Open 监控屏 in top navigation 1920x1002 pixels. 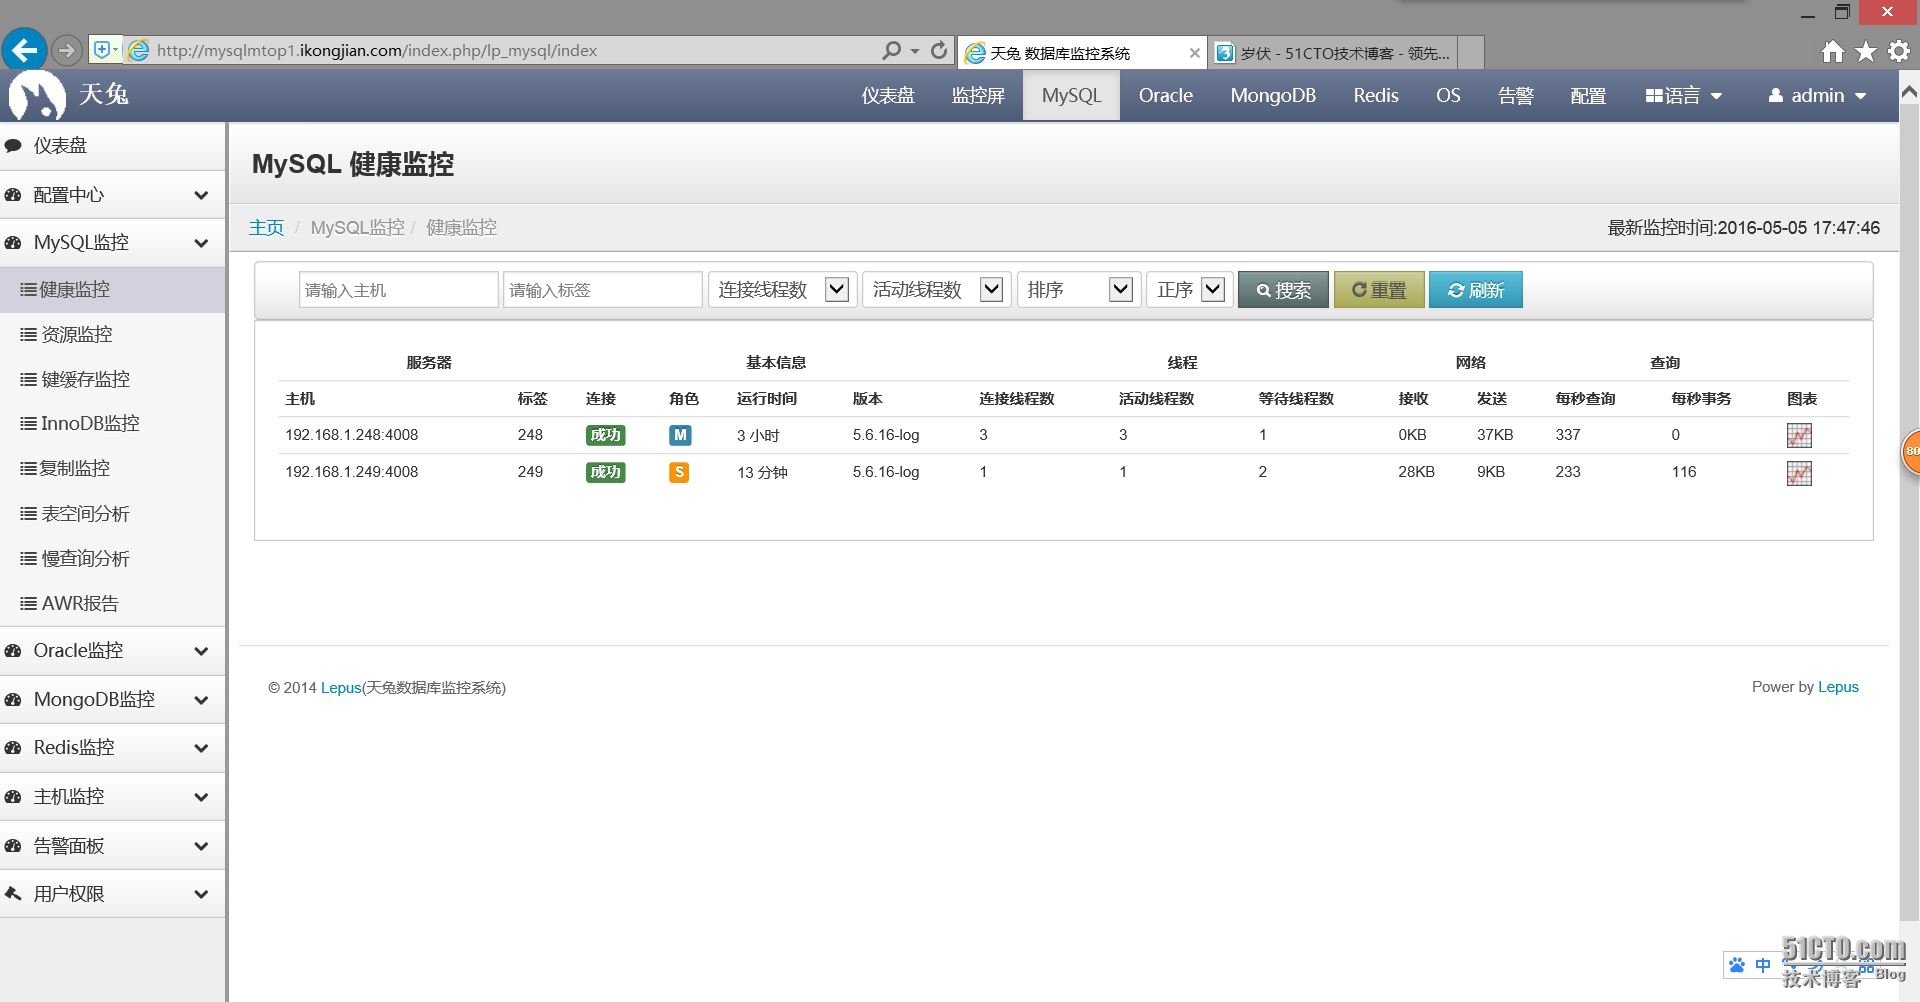tap(978, 96)
